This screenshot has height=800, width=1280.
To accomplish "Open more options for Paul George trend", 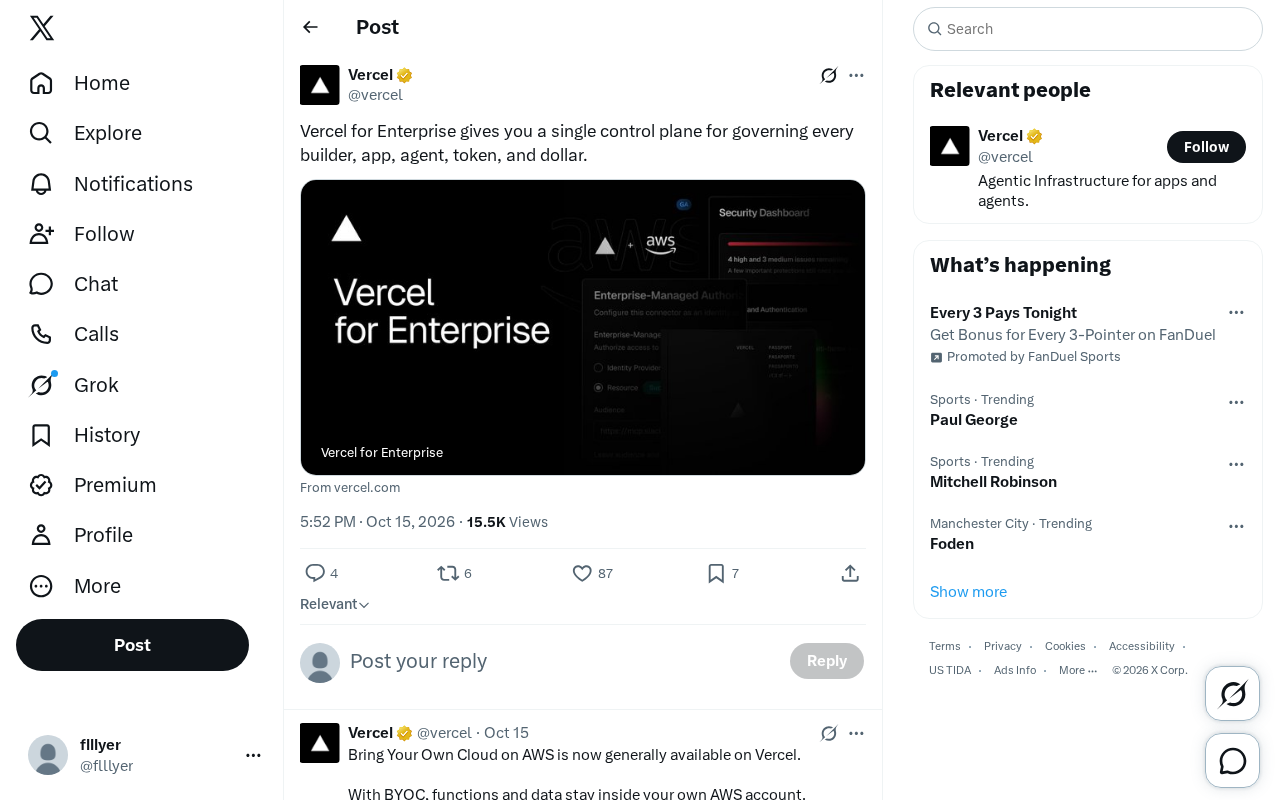I will point(1236,402).
